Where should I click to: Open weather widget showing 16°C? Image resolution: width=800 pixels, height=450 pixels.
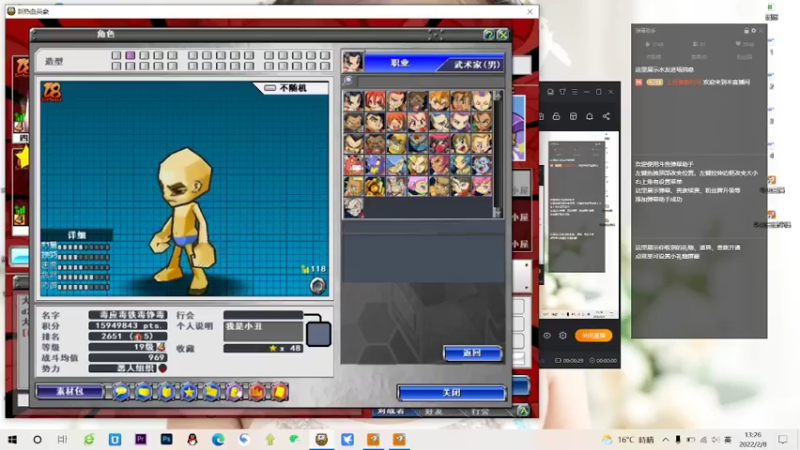[628, 439]
